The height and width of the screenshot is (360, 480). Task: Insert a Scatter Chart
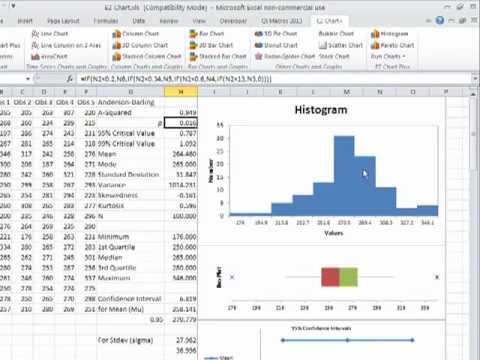[x=341, y=45]
